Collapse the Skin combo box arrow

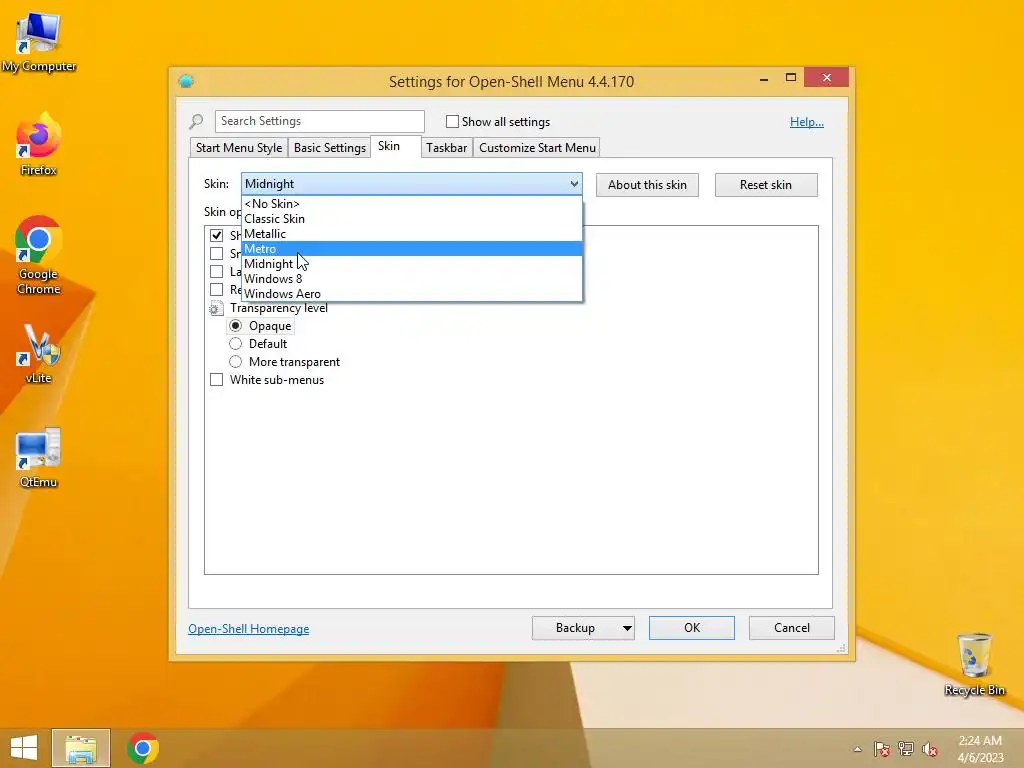click(x=573, y=184)
